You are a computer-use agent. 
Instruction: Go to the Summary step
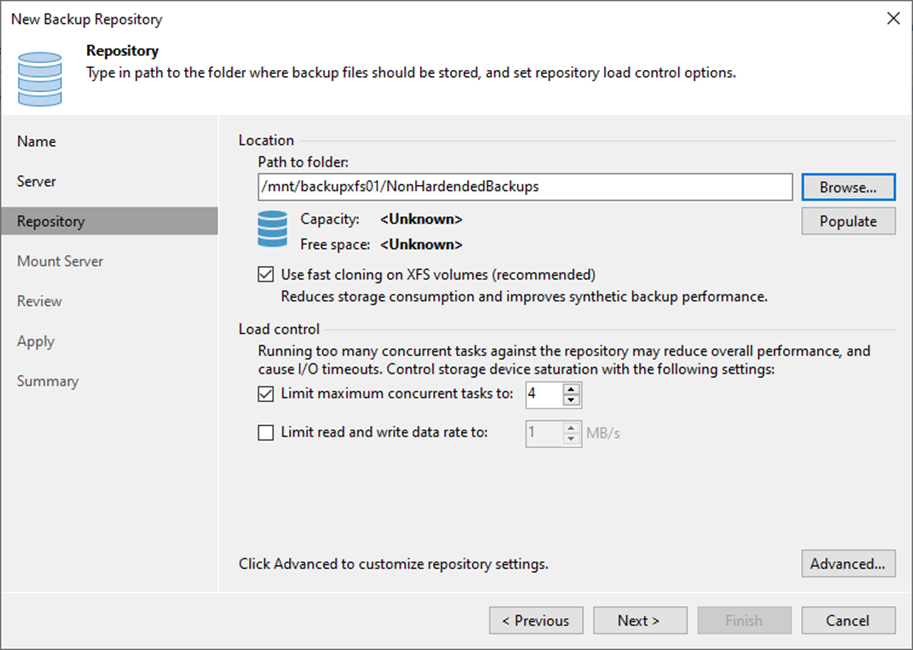tap(48, 381)
